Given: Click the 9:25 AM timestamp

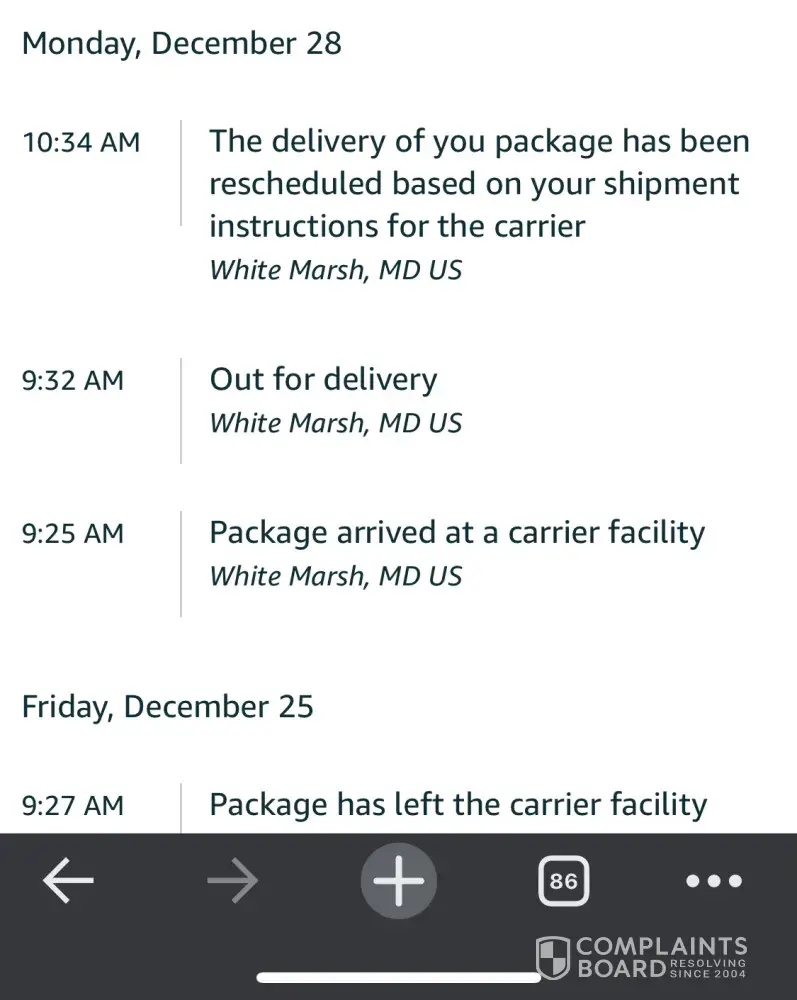Looking at the screenshot, I should point(73,533).
